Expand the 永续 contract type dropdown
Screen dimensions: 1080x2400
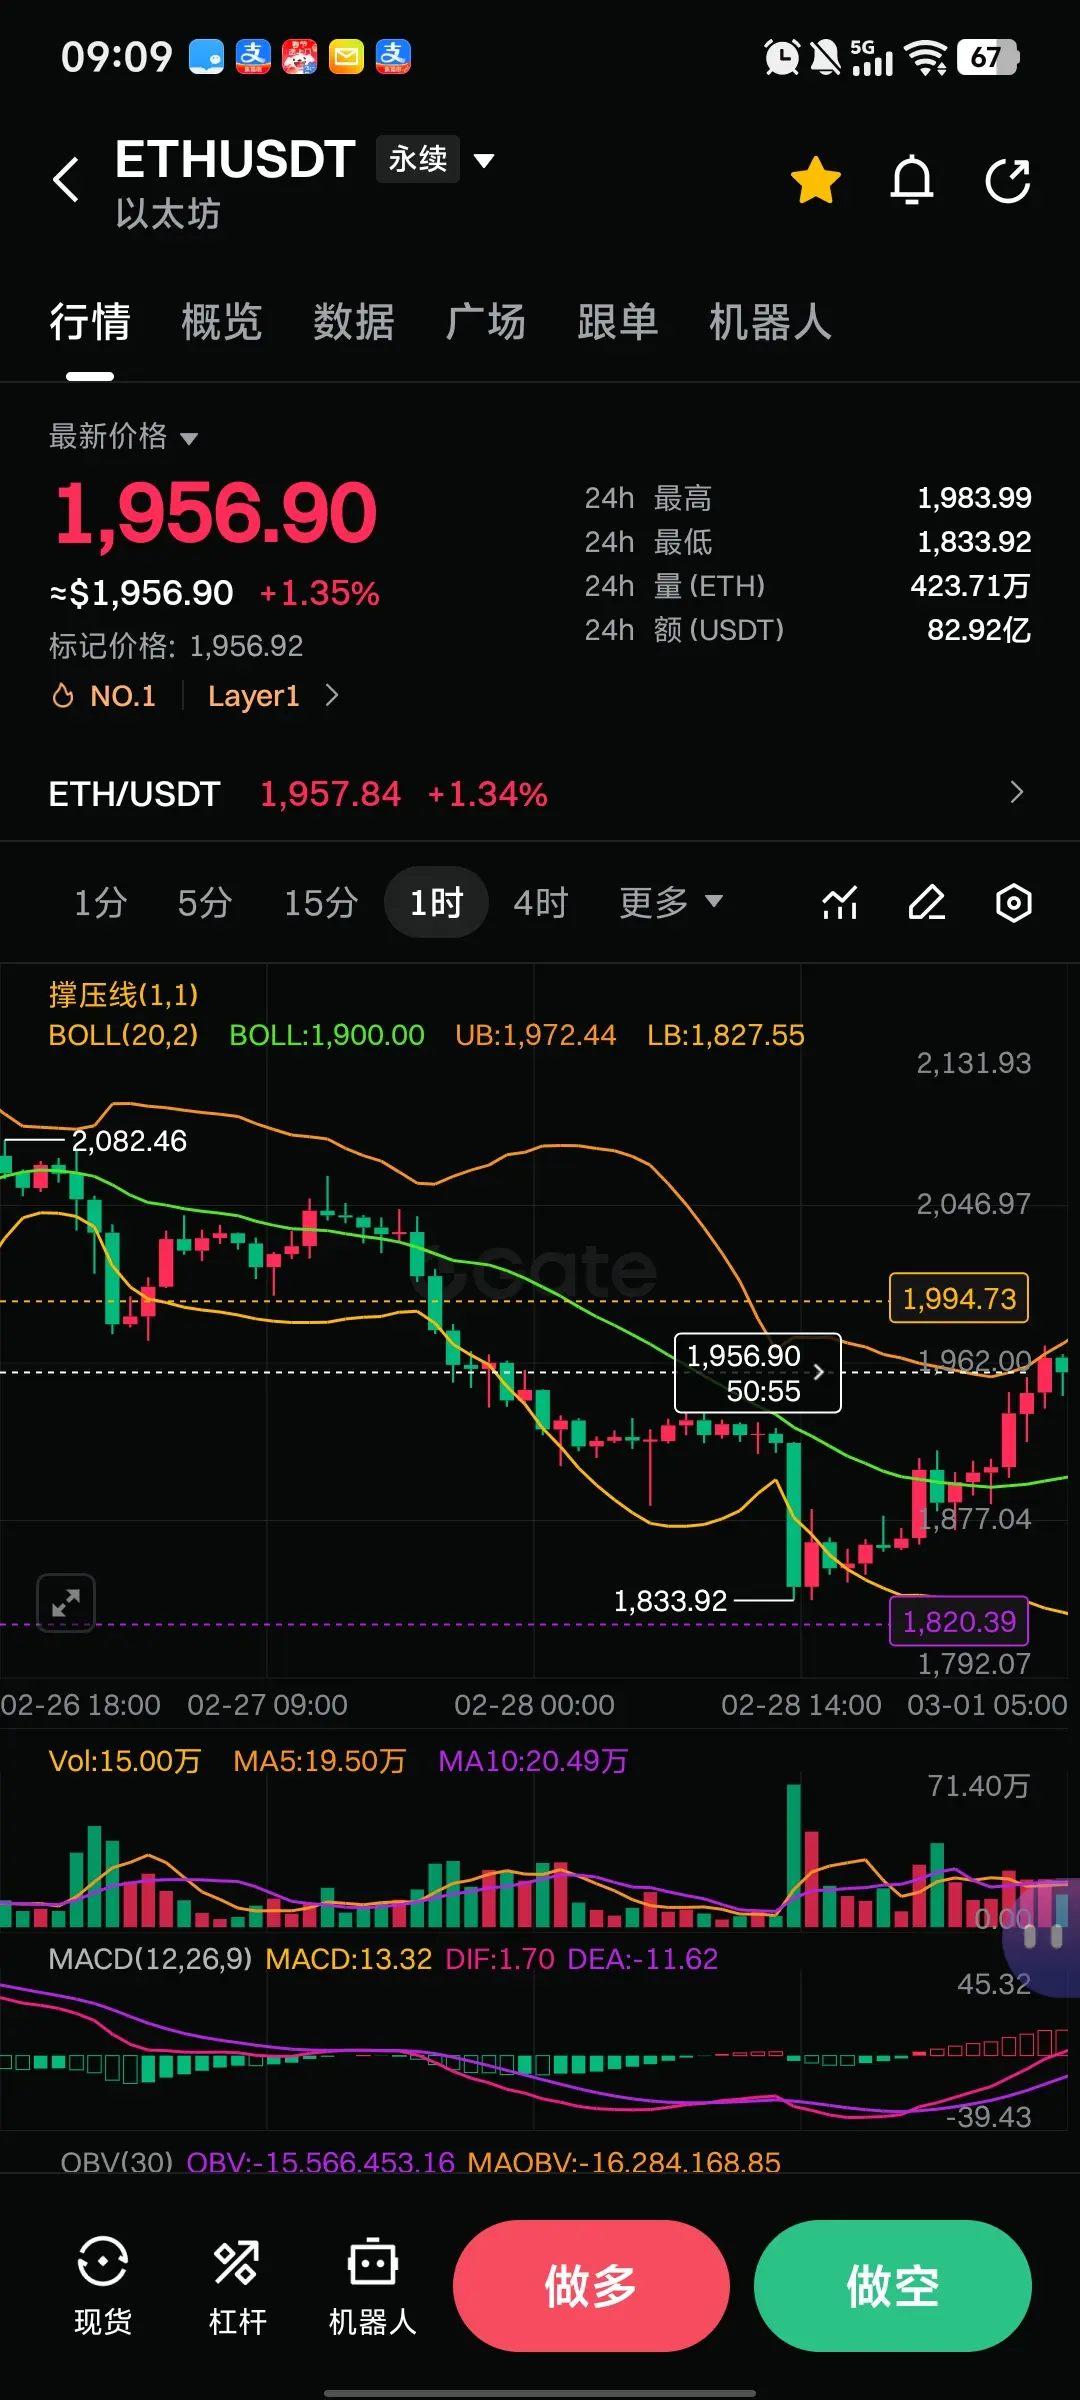click(x=437, y=159)
